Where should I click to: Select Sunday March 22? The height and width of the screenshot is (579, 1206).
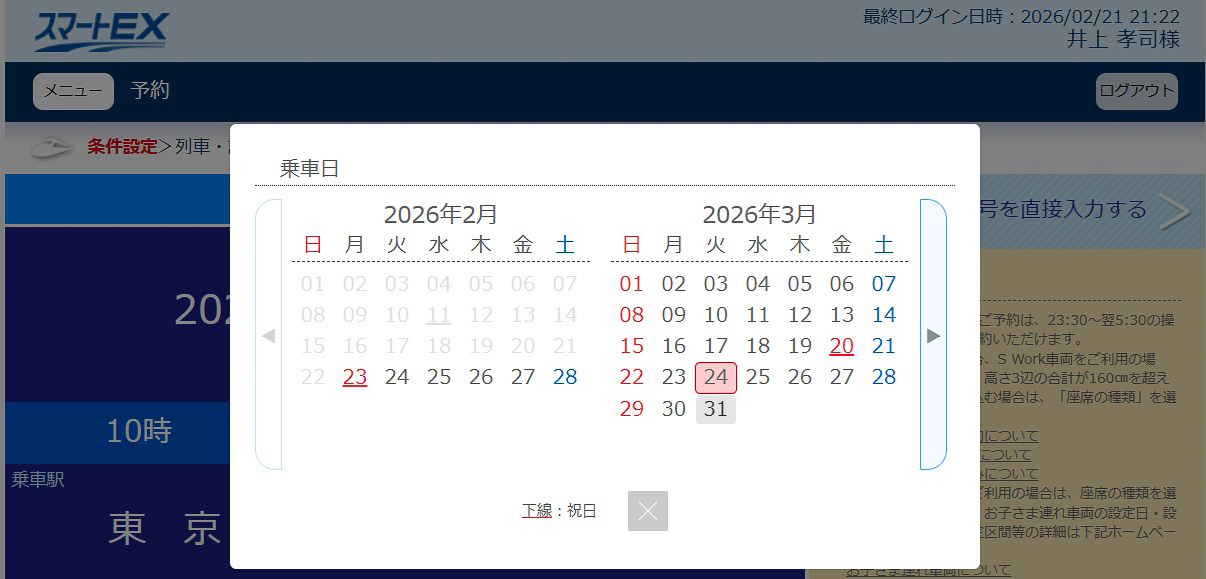[632, 377]
